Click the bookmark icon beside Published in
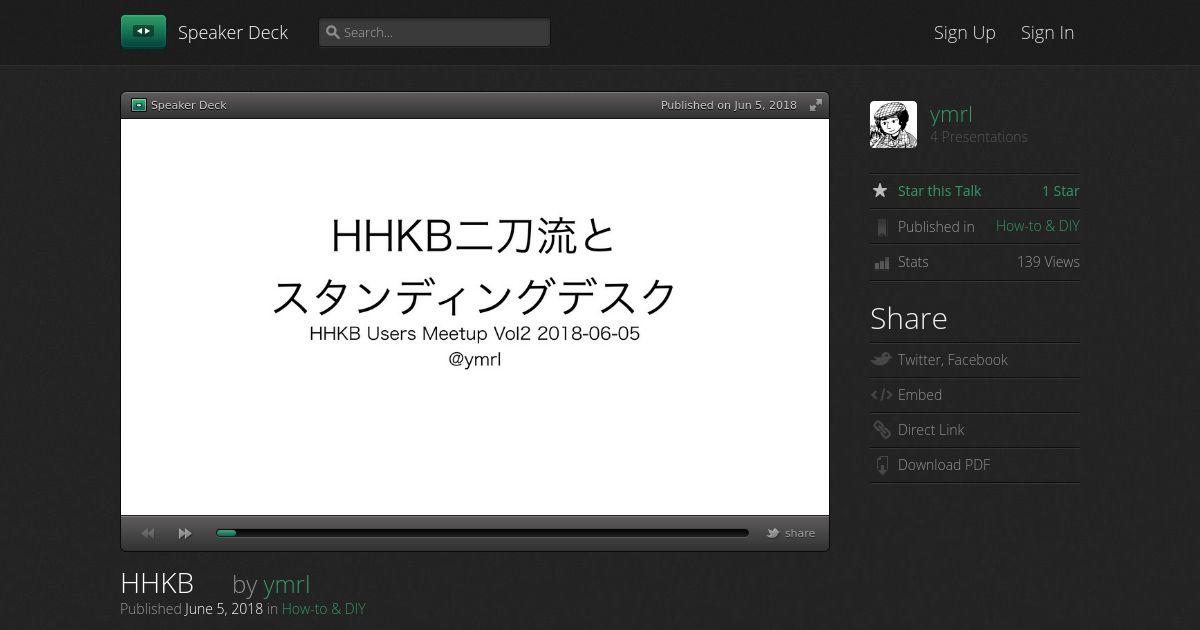The width and height of the screenshot is (1200, 630). point(881,228)
